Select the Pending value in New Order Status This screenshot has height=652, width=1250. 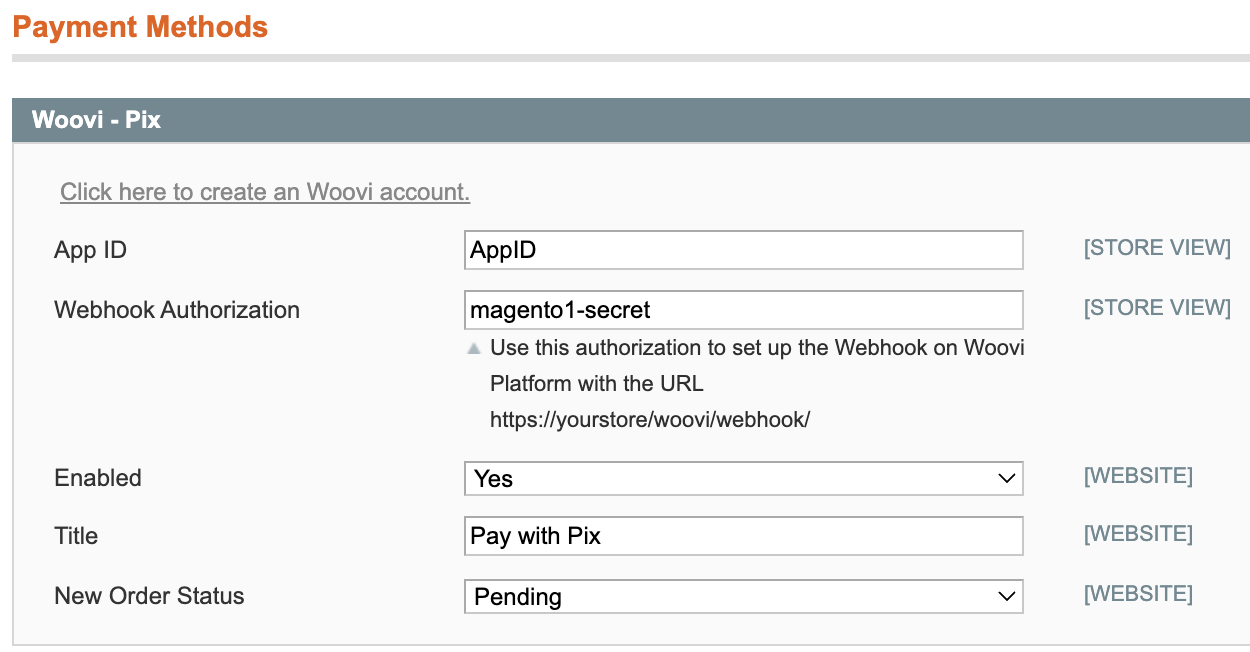tap(520, 596)
